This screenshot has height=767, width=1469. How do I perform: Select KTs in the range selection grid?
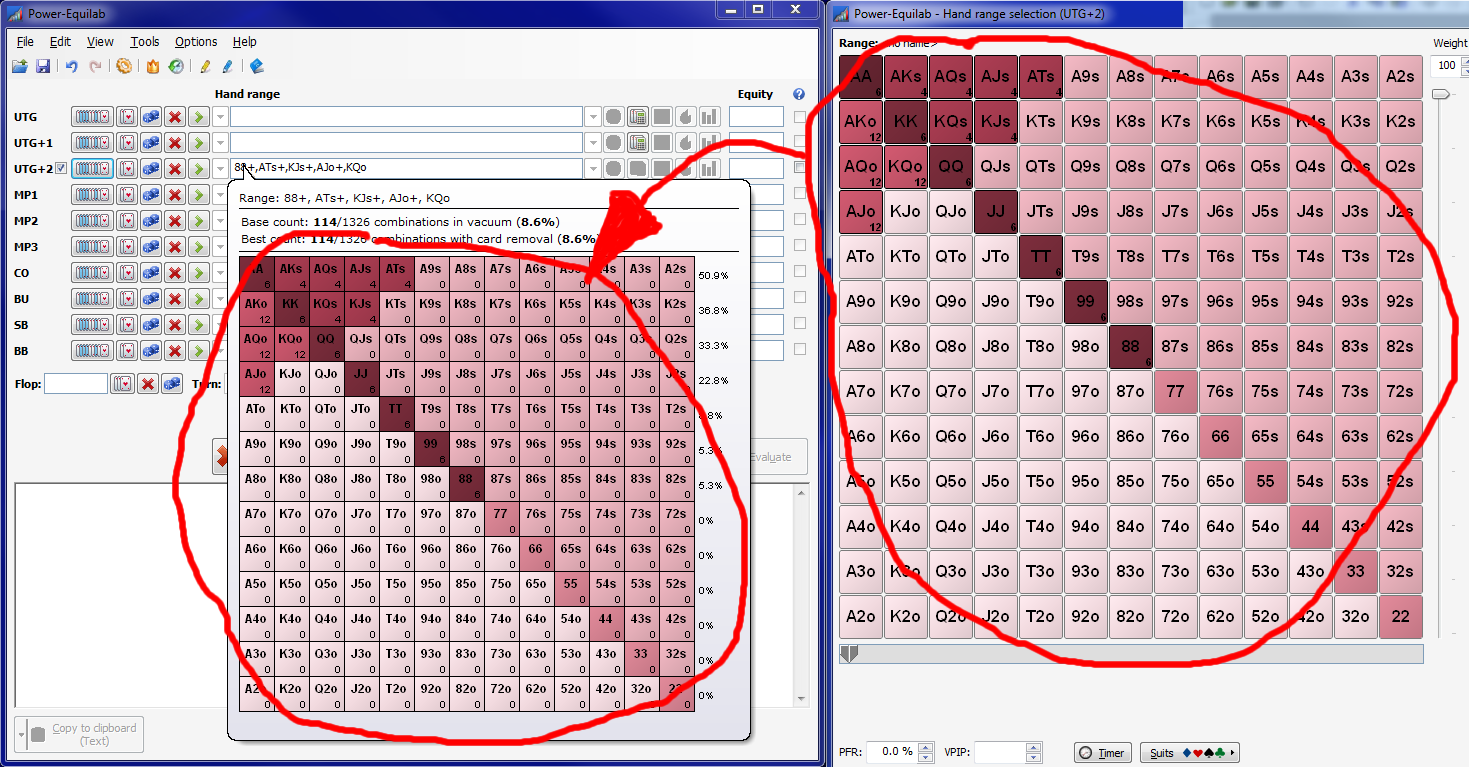point(1041,121)
